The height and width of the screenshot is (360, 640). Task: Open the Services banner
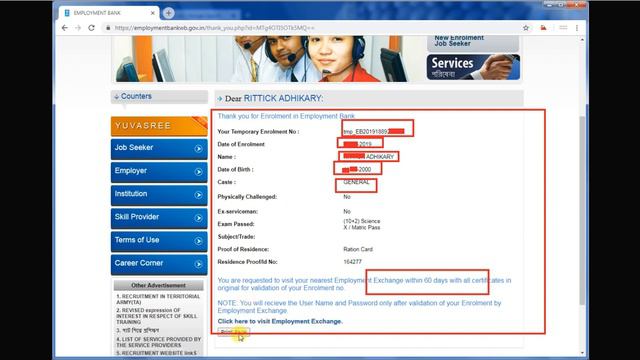point(473,67)
